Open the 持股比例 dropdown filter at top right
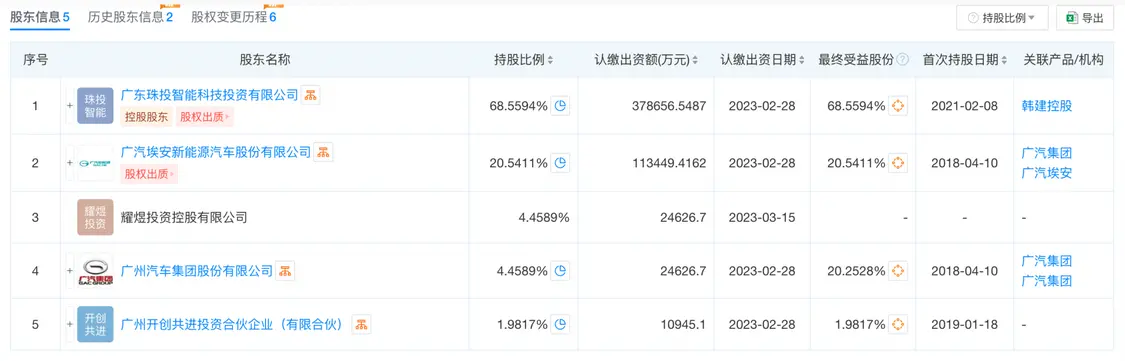This screenshot has width=1125, height=361. (1002, 19)
